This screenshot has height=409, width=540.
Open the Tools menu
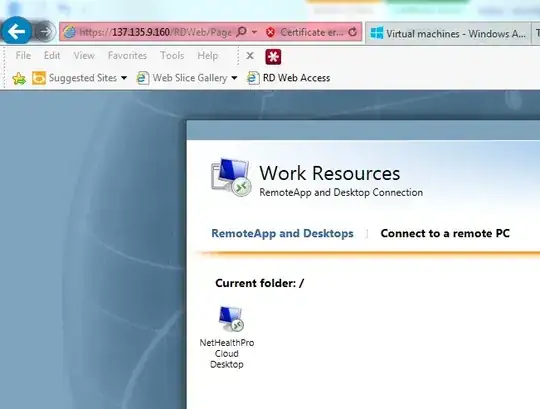point(172,55)
